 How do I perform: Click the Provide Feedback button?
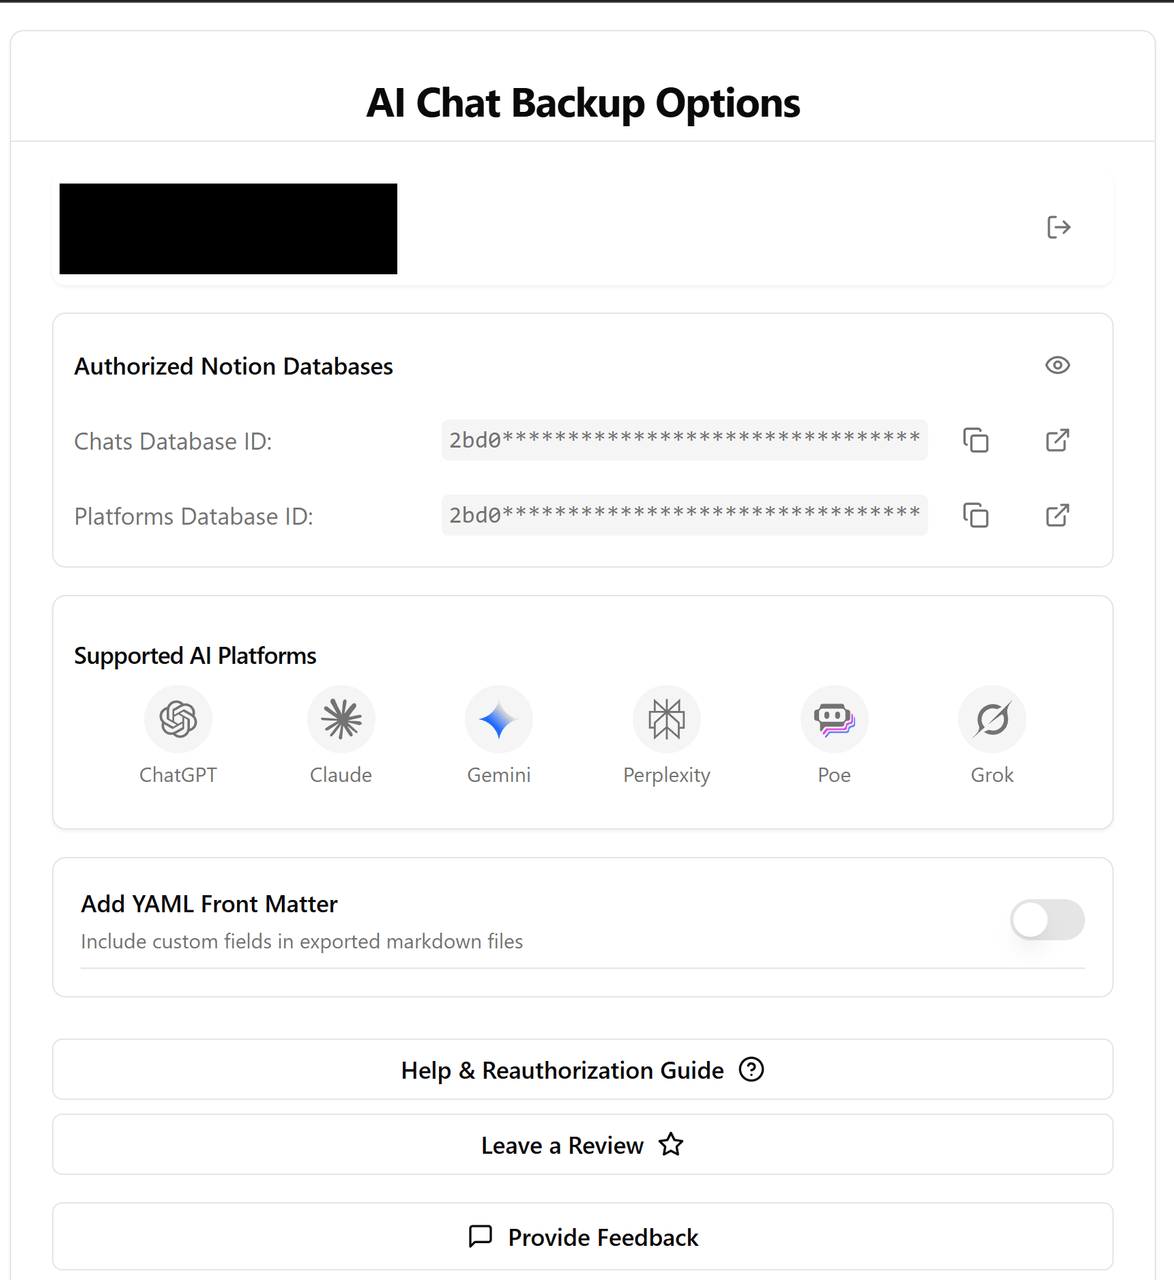[583, 1237]
